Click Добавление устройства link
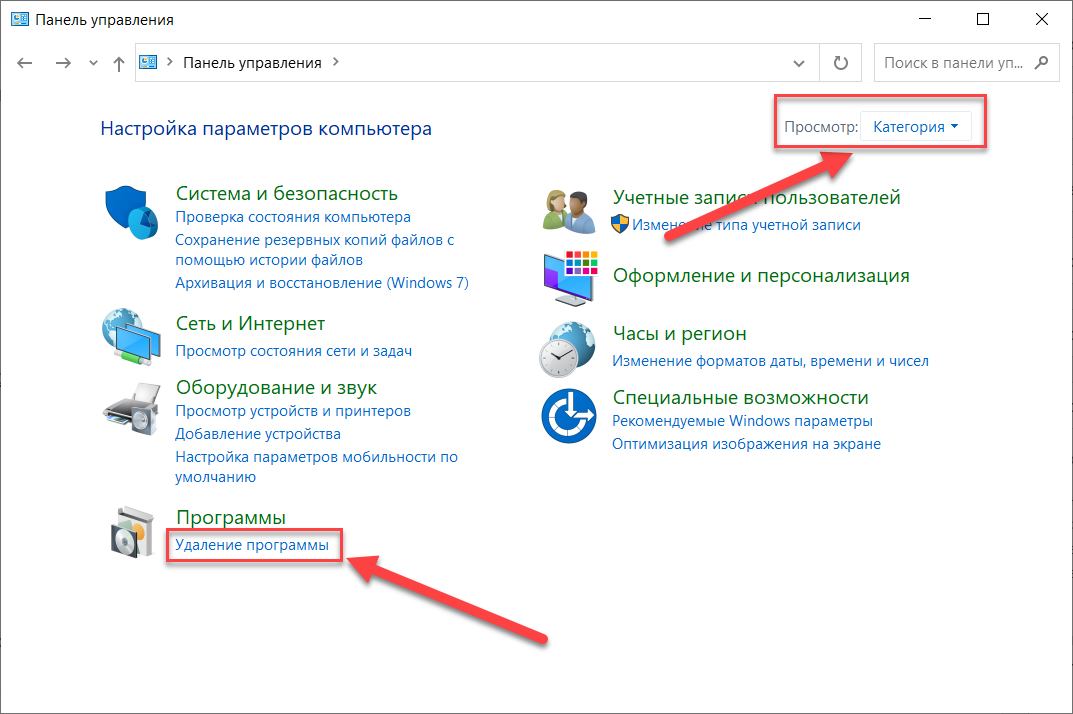 coord(258,434)
